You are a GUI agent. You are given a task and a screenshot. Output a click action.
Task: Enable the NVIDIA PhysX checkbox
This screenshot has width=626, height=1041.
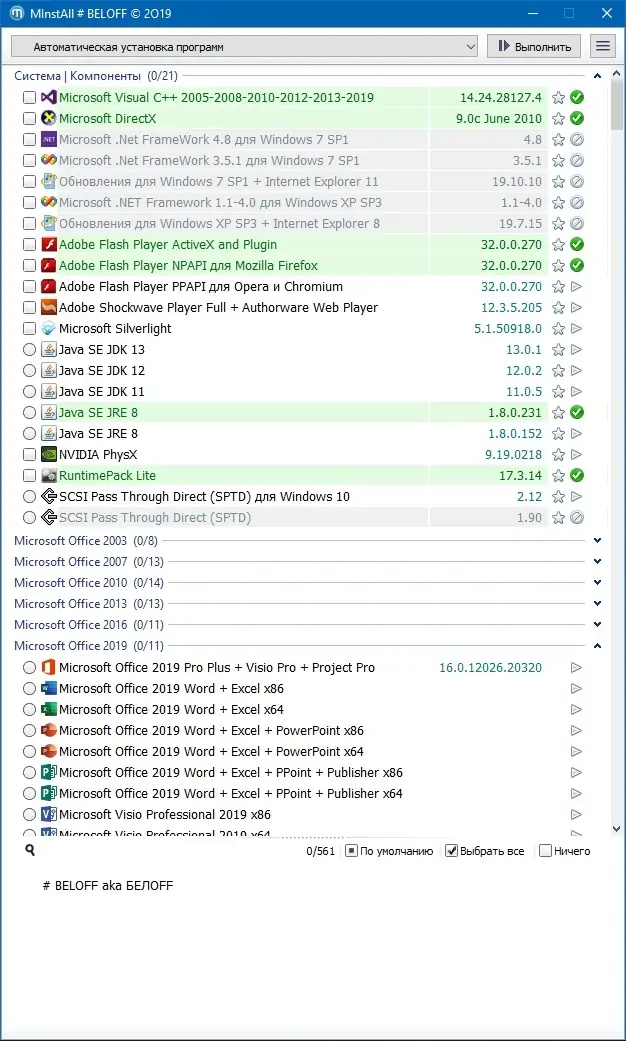(x=29, y=455)
